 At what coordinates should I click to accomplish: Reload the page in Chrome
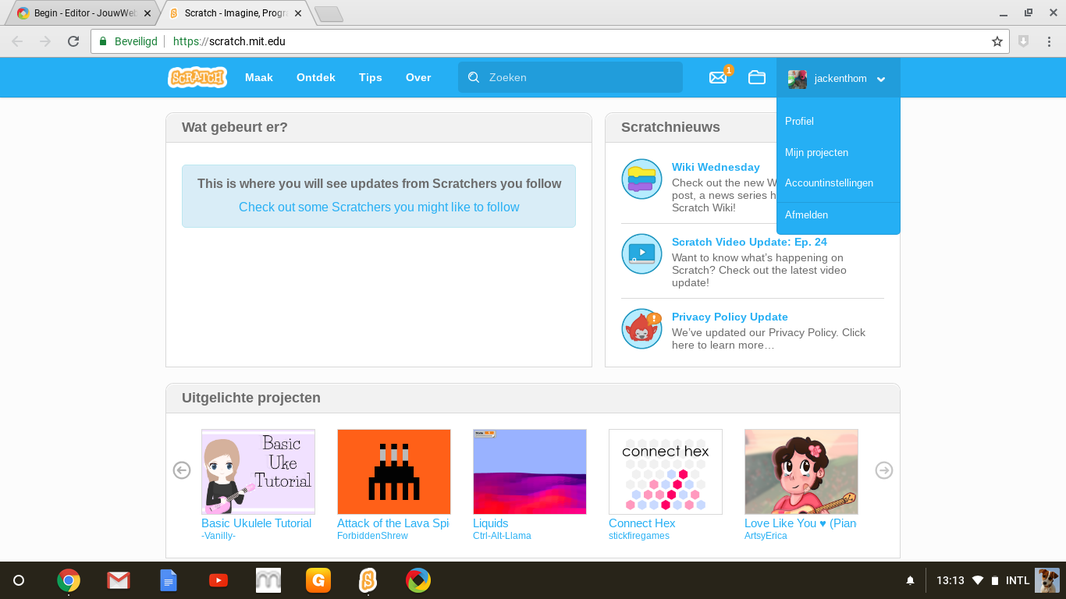(x=73, y=41)
